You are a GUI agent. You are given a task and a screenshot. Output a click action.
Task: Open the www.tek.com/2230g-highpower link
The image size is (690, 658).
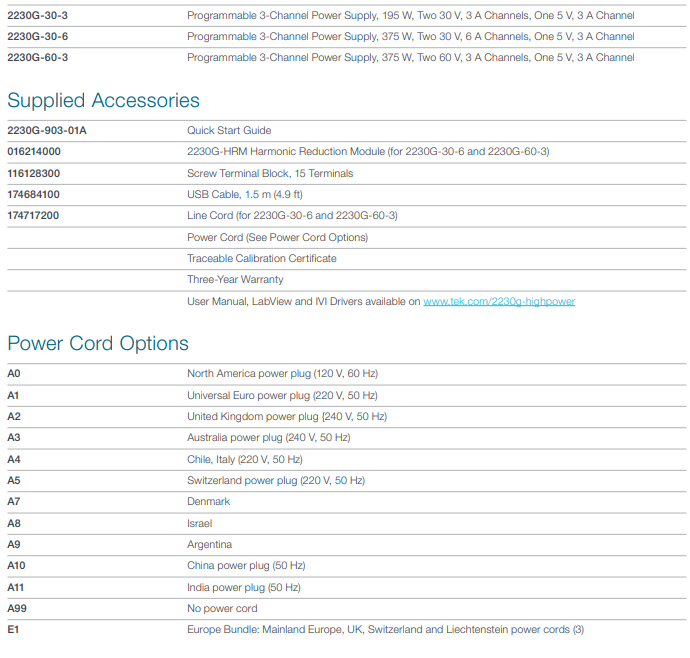(499, 301)
